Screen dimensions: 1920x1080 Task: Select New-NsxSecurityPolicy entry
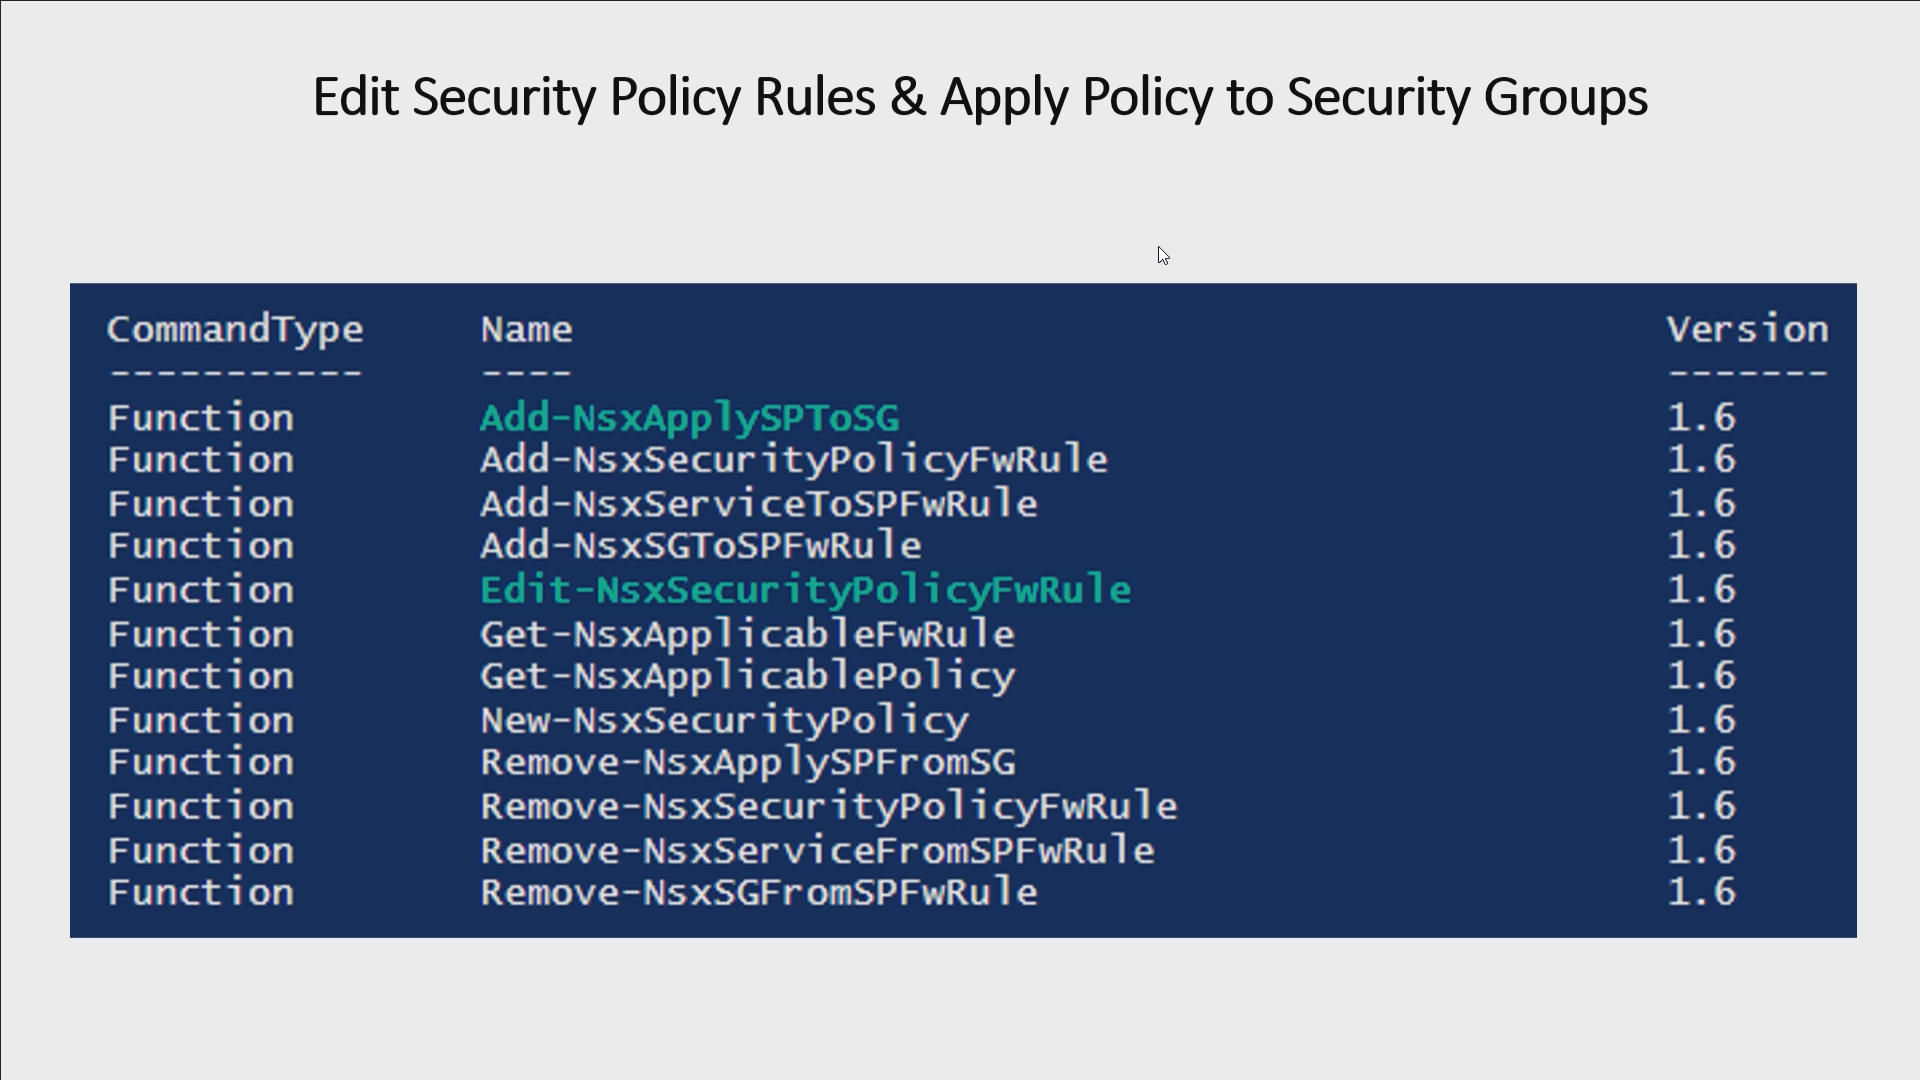[x=723, y=720]
